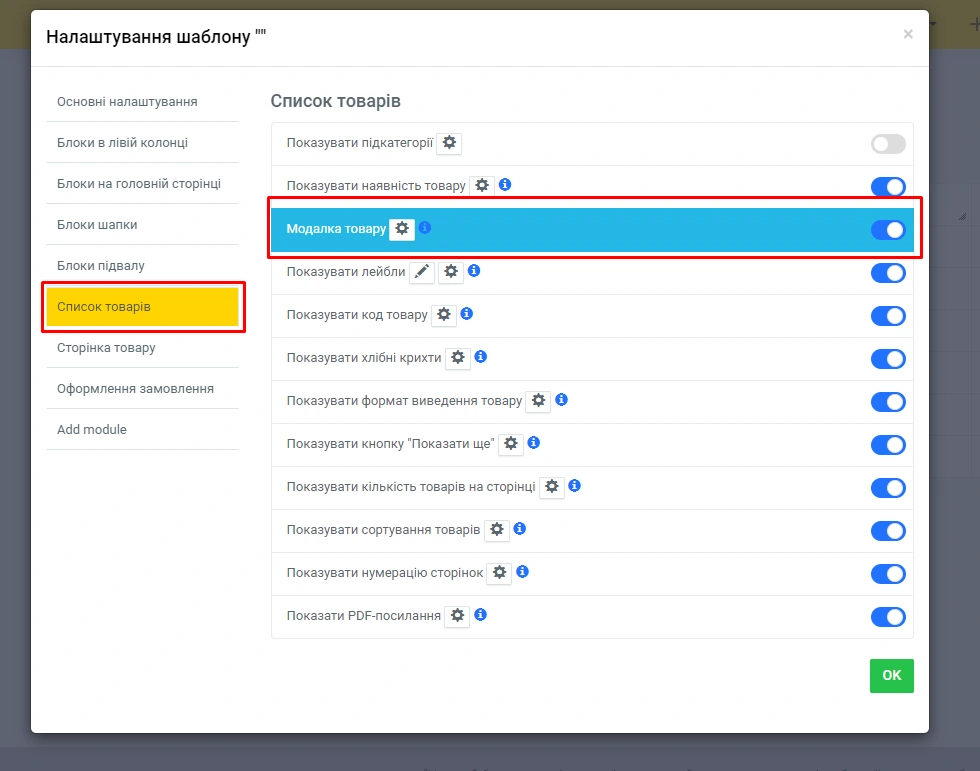The height and width of the screenshot is (771, 980).
Task: Open Основні налаштування section
Action: (127, 102)
